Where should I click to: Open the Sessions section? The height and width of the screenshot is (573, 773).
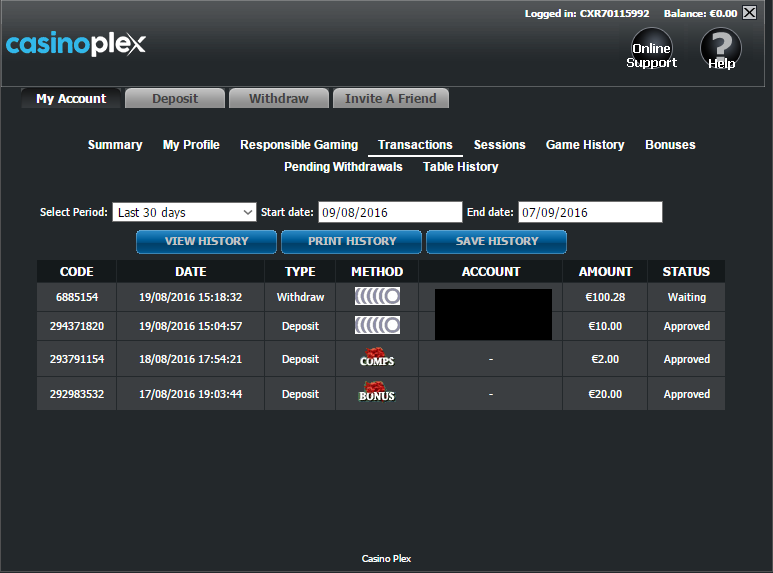pyautogui.click(x=499, y=144)
